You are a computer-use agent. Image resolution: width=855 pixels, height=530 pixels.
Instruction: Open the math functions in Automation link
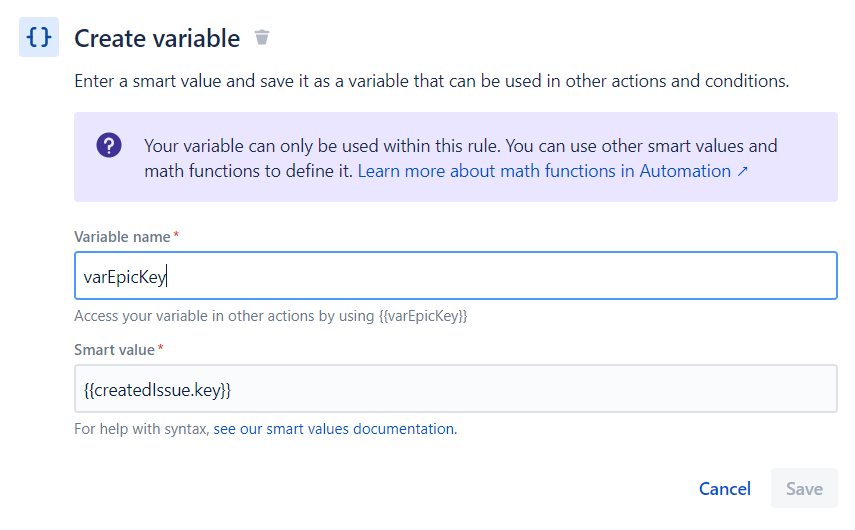pos(544,171)
